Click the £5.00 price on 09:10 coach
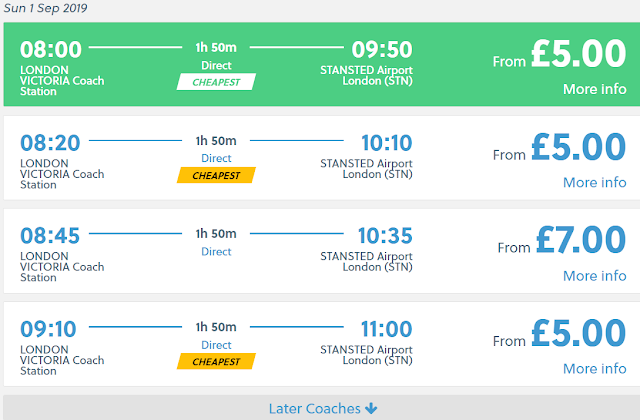640x420 pixels. [x=580, y=334]
